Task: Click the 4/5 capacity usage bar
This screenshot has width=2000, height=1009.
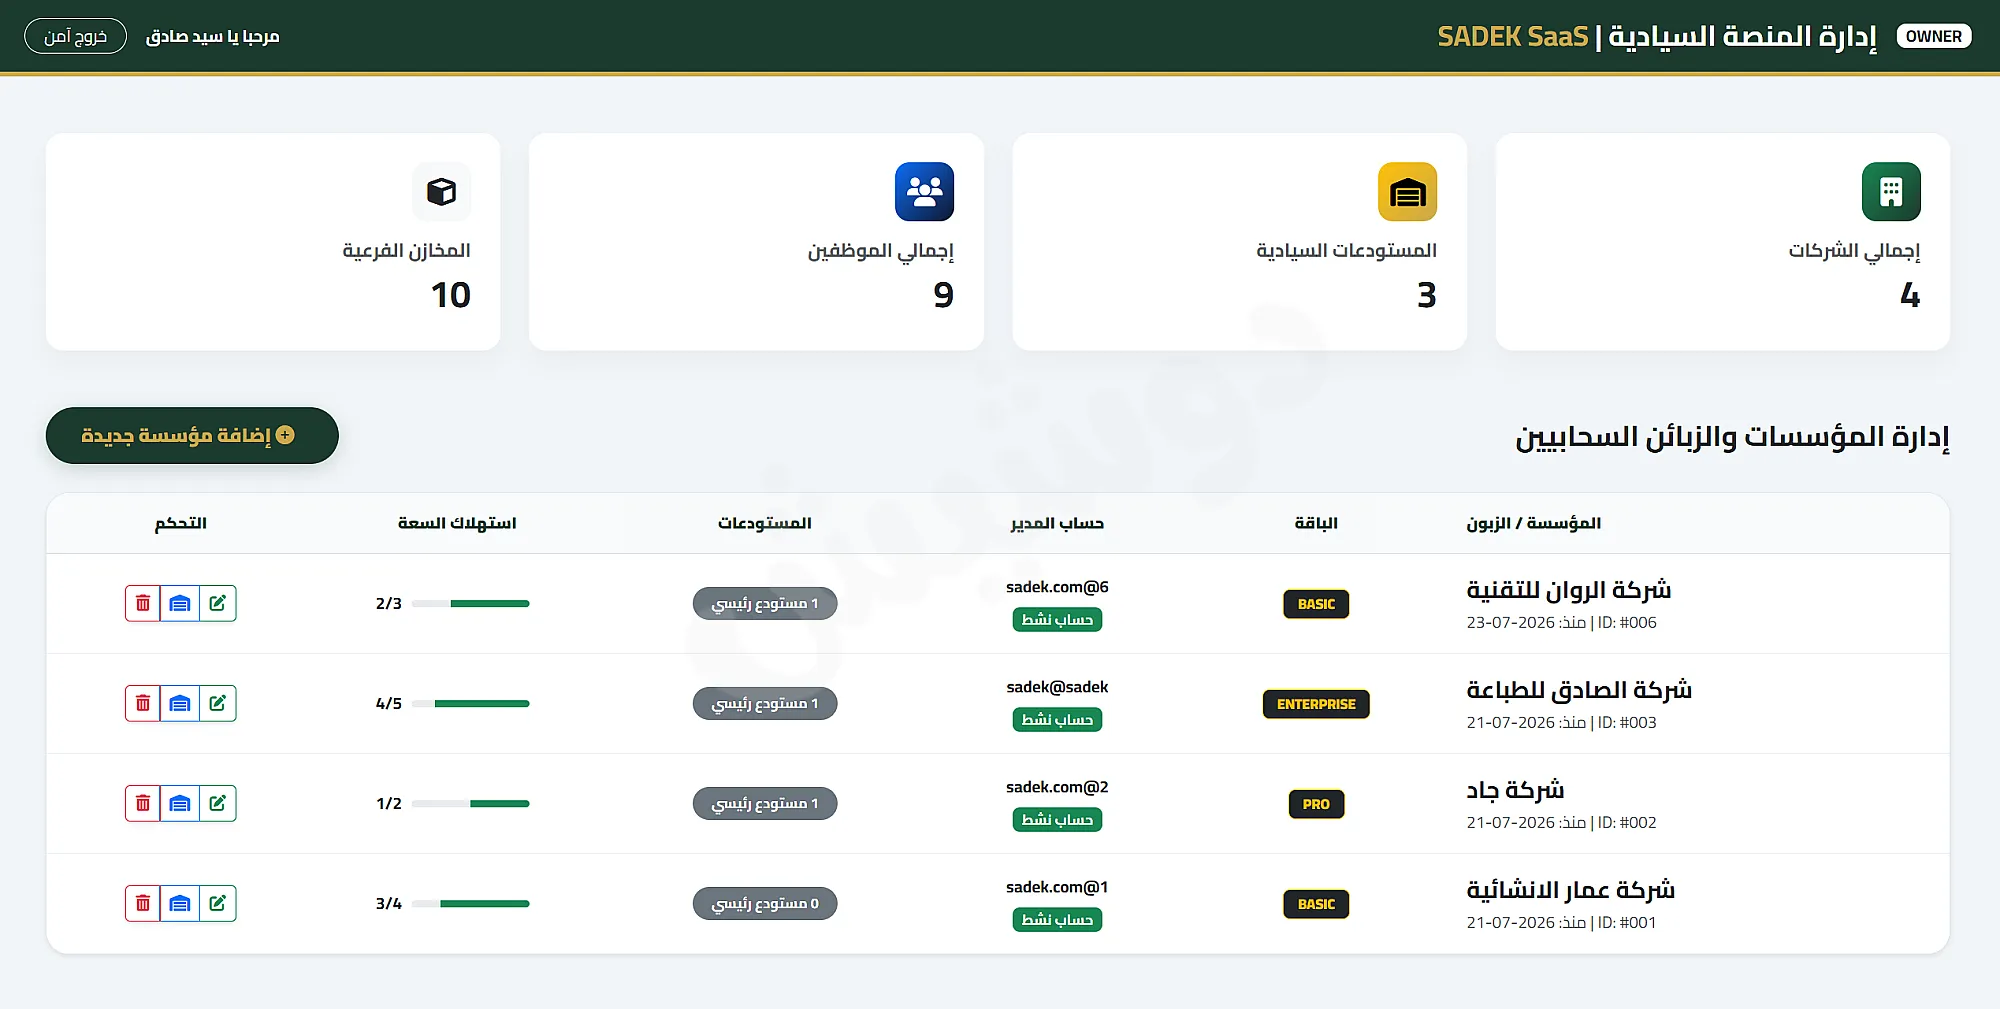Action: coord(470,703)
